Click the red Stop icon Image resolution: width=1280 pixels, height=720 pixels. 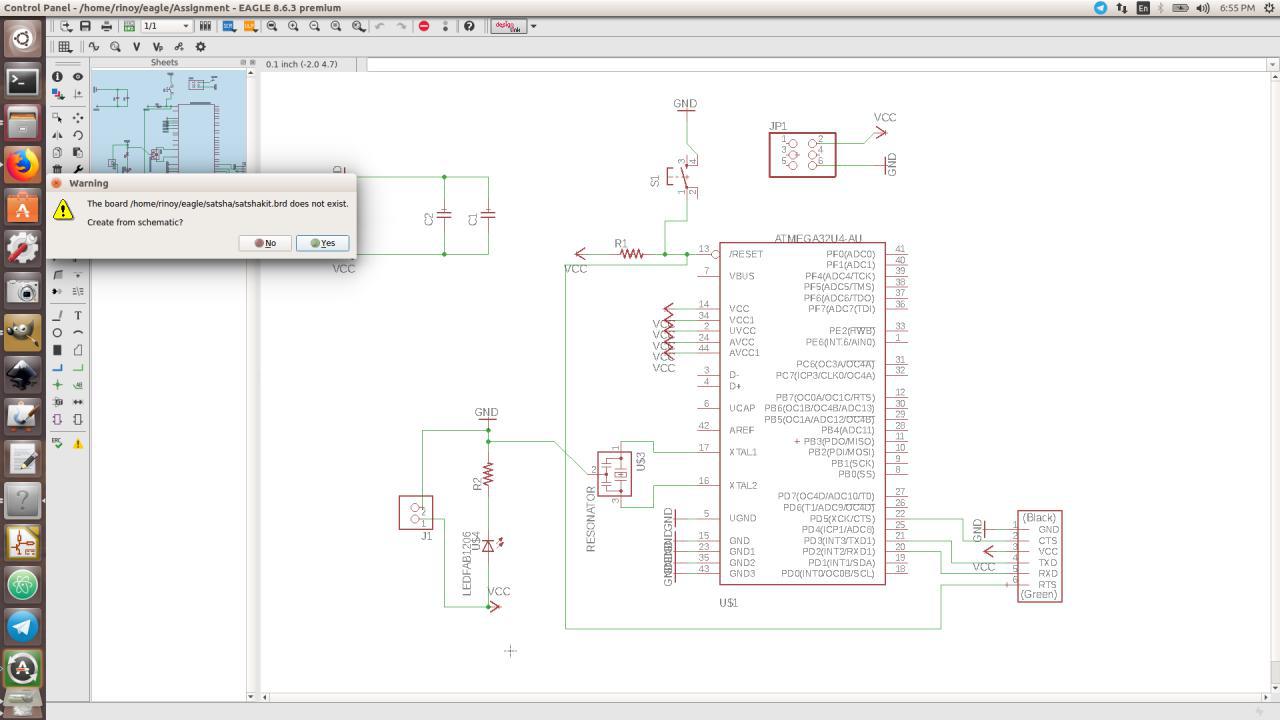pyautogui.click(x=424, y=26)
